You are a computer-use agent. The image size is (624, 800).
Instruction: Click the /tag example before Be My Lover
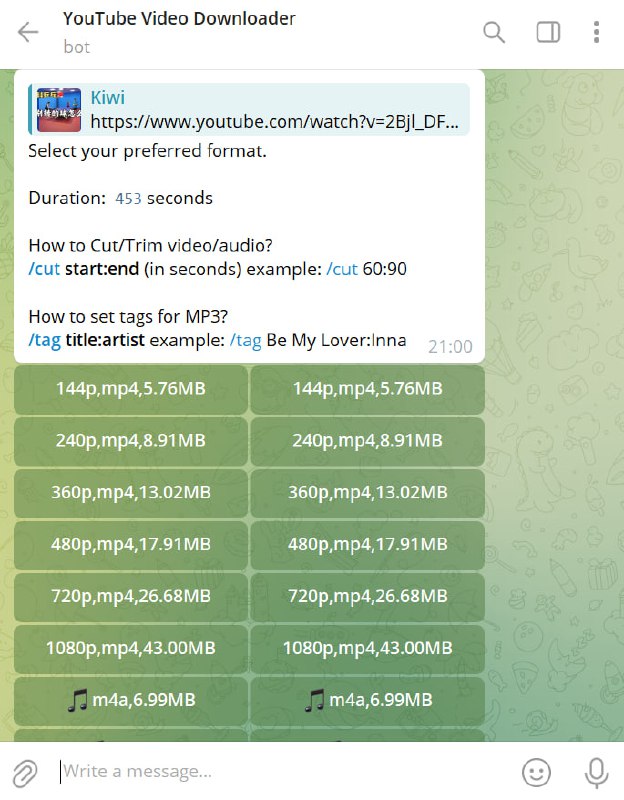[245, 341]
